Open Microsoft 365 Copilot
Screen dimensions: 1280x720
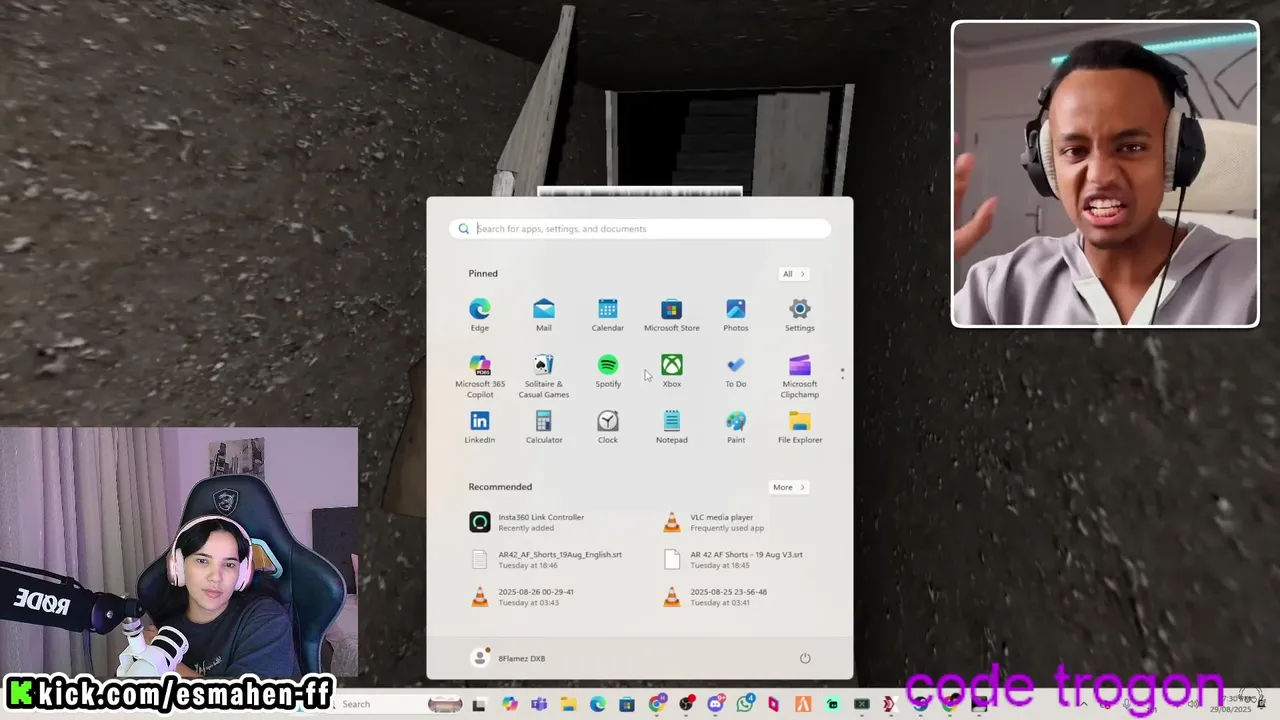click(480, 376)
